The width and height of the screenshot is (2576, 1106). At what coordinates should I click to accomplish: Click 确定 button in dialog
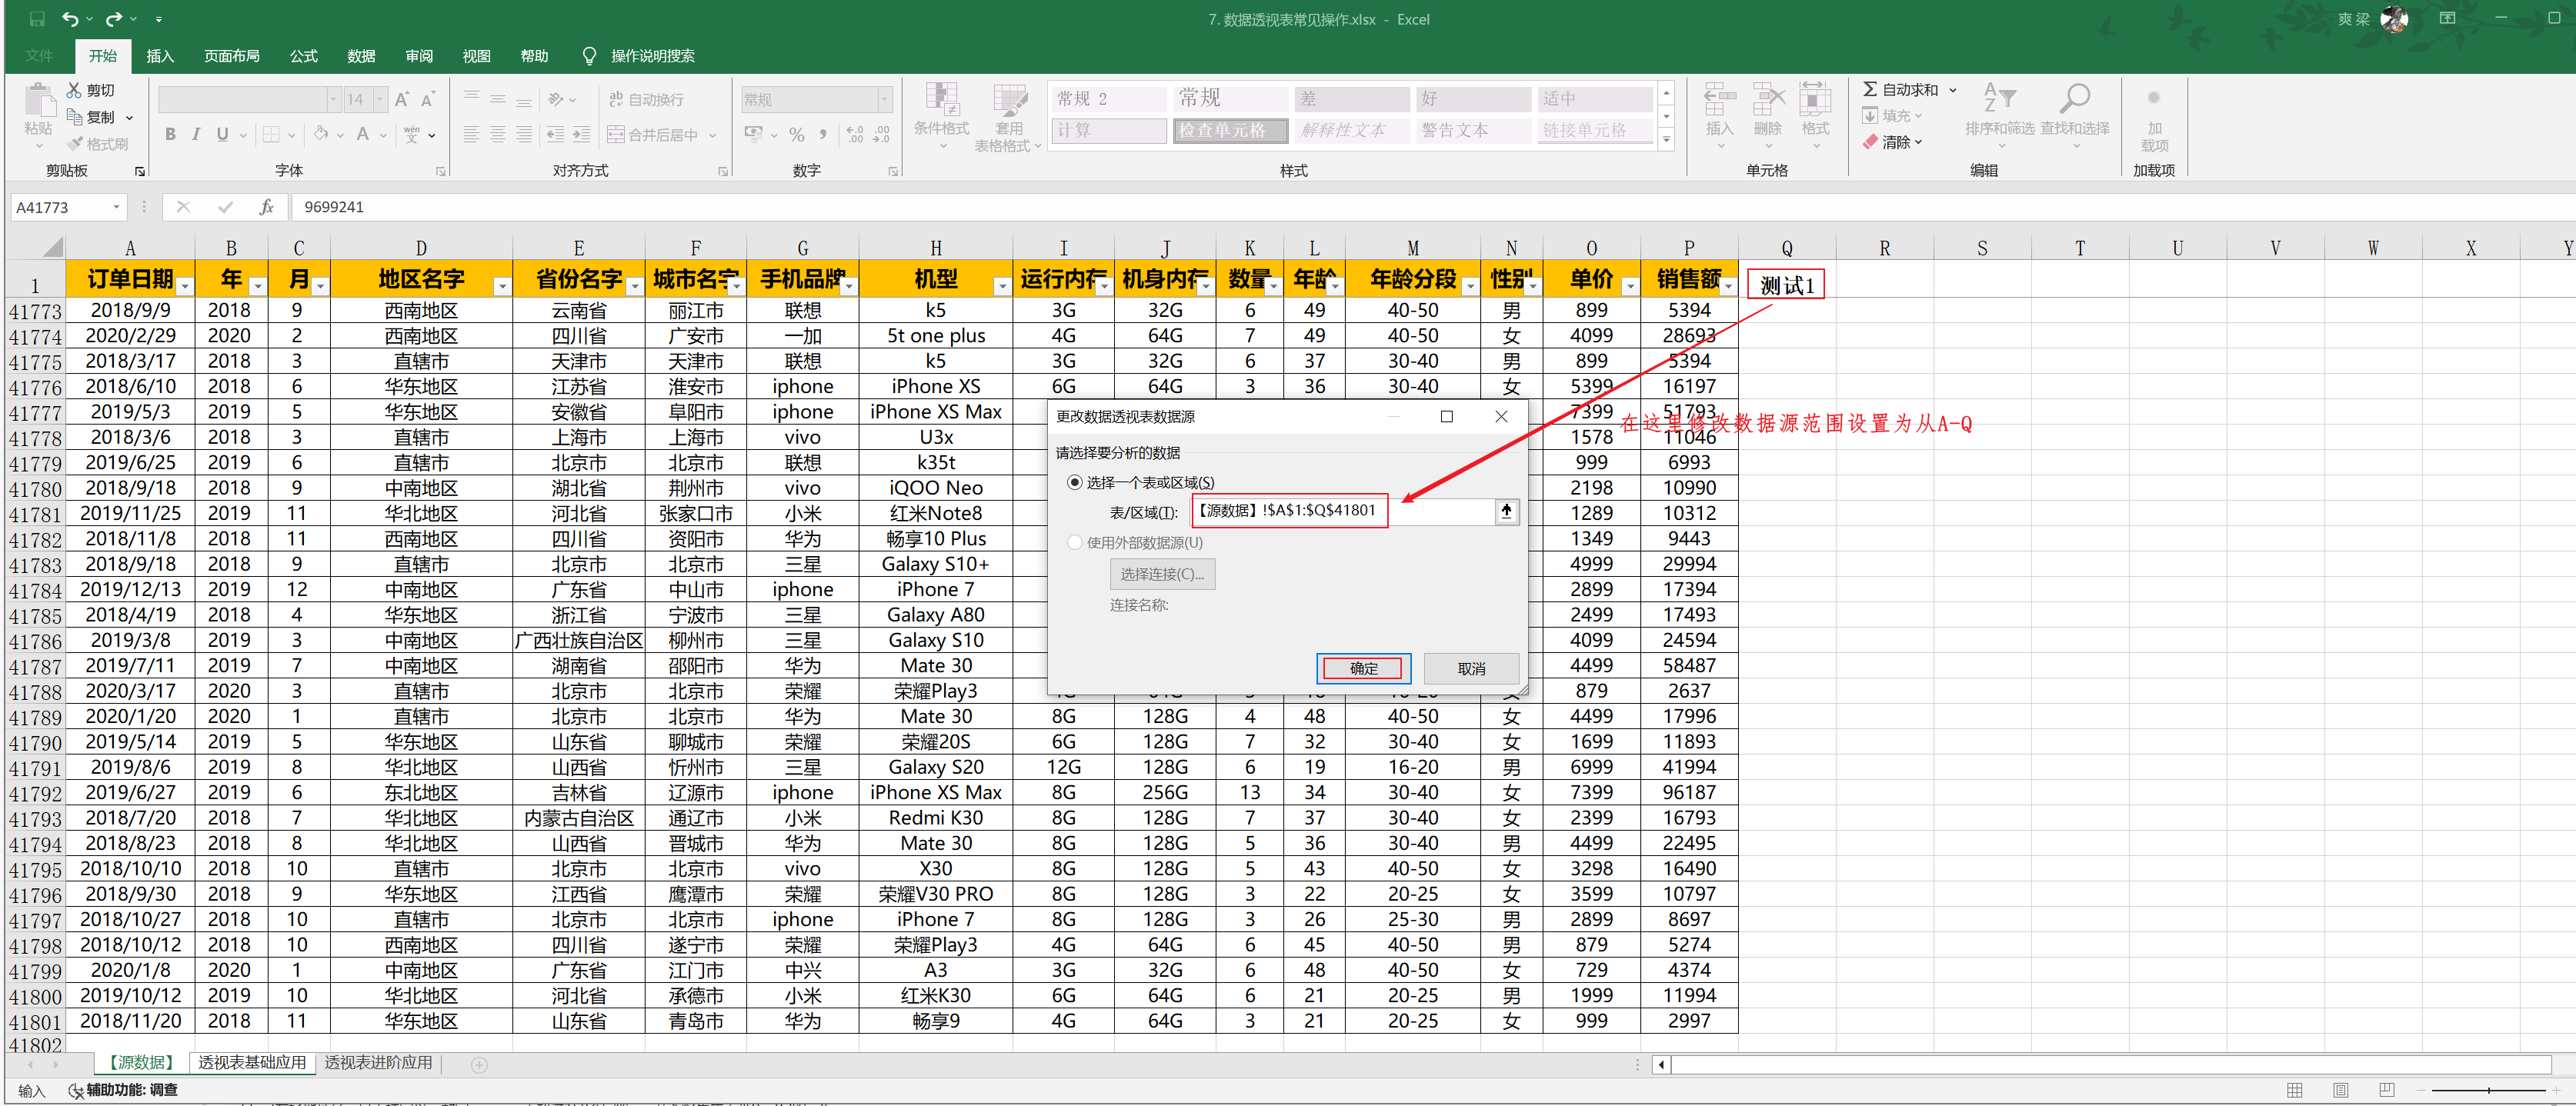[1364, 668]
